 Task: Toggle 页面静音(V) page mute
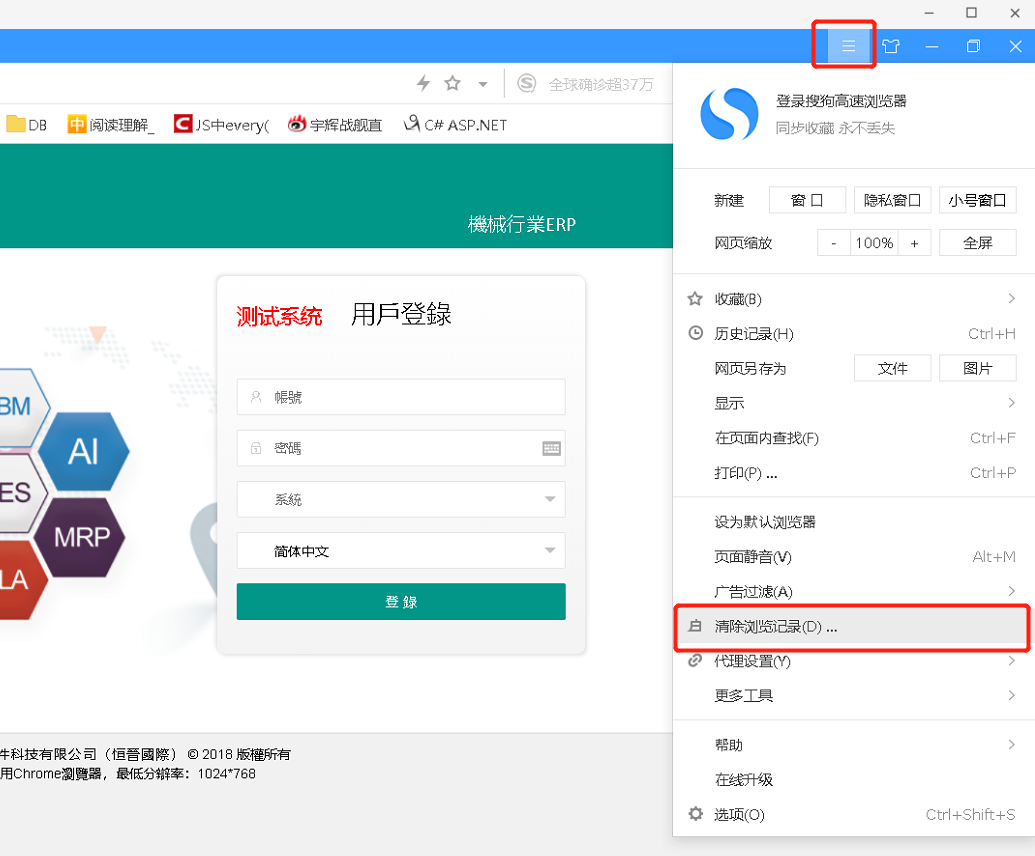pos(753,557)
